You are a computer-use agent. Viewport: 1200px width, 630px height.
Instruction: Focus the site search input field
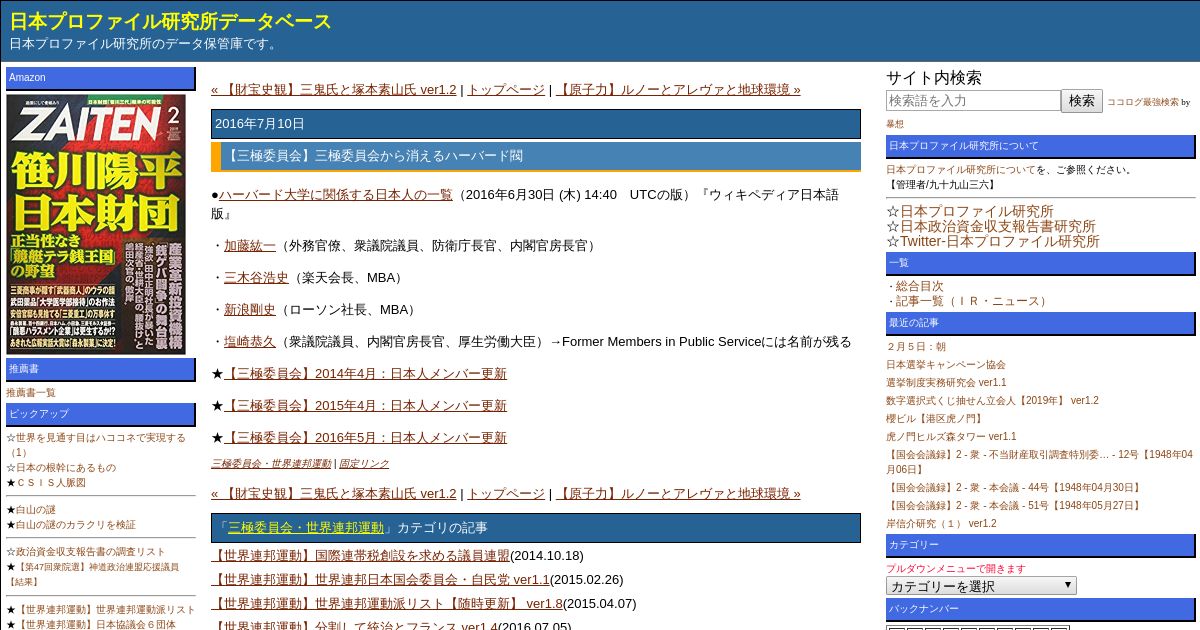pyautogui.click(x=973, y=101)
